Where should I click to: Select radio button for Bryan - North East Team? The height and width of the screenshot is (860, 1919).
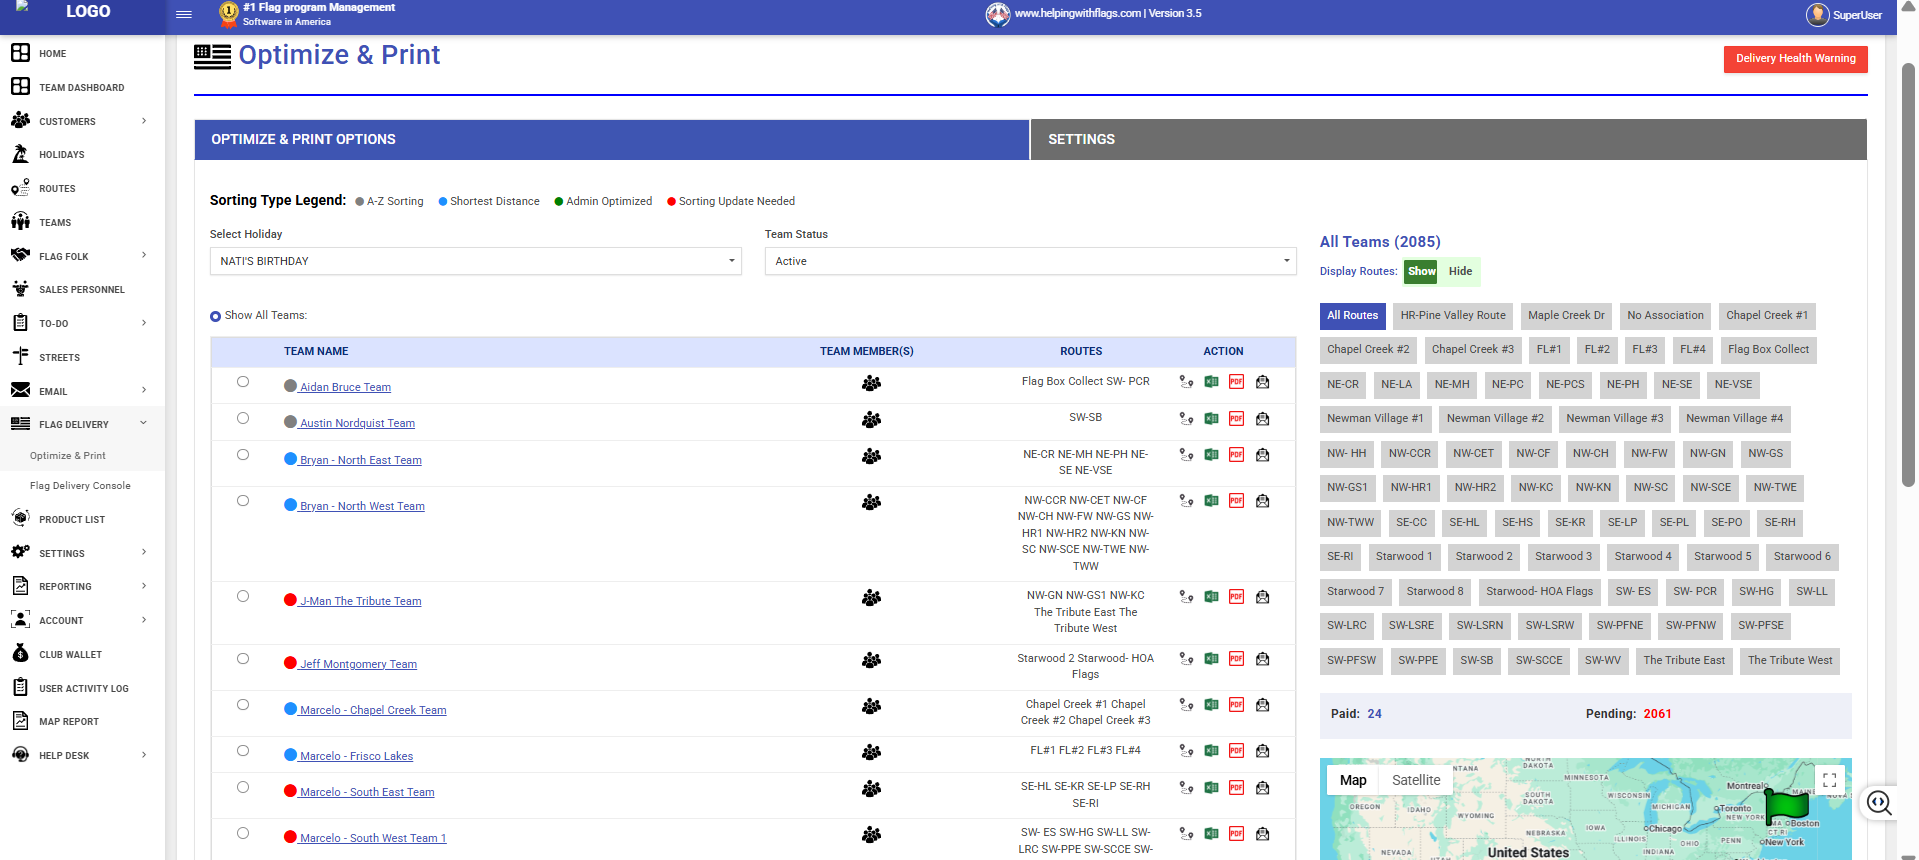point(243,455)
